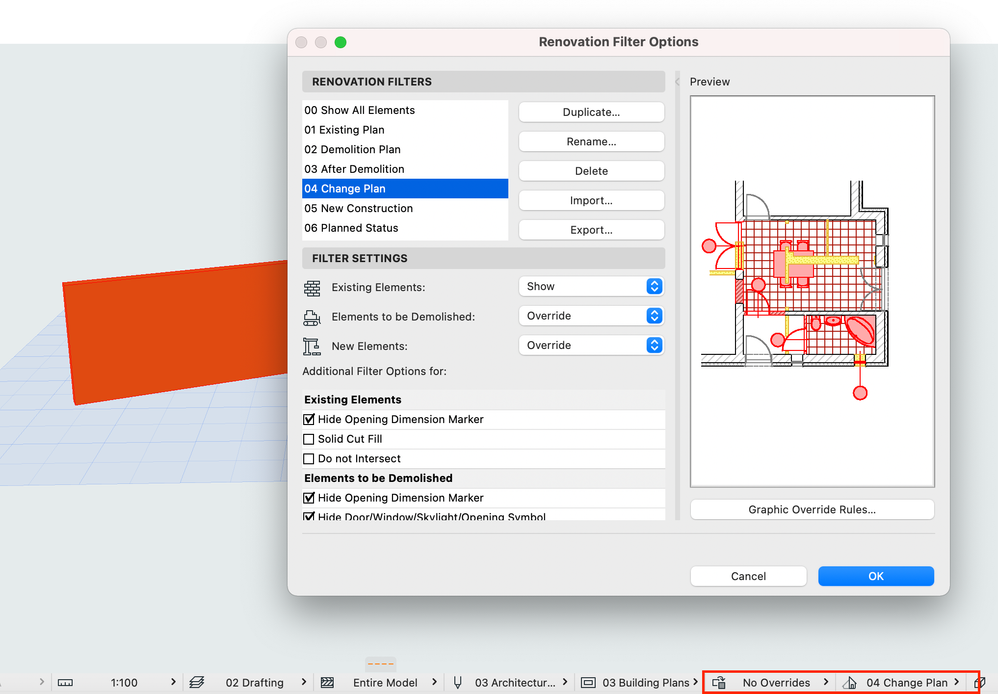Screen dimensions: 998x694
Task: Open the Existing Elements Show dropdown
Action: pos(591,287)
